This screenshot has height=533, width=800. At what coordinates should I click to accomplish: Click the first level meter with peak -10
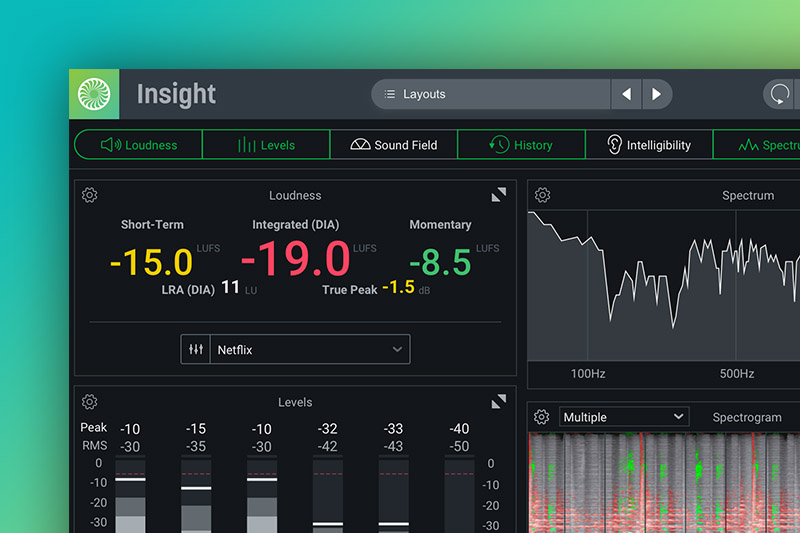[130, 495]
